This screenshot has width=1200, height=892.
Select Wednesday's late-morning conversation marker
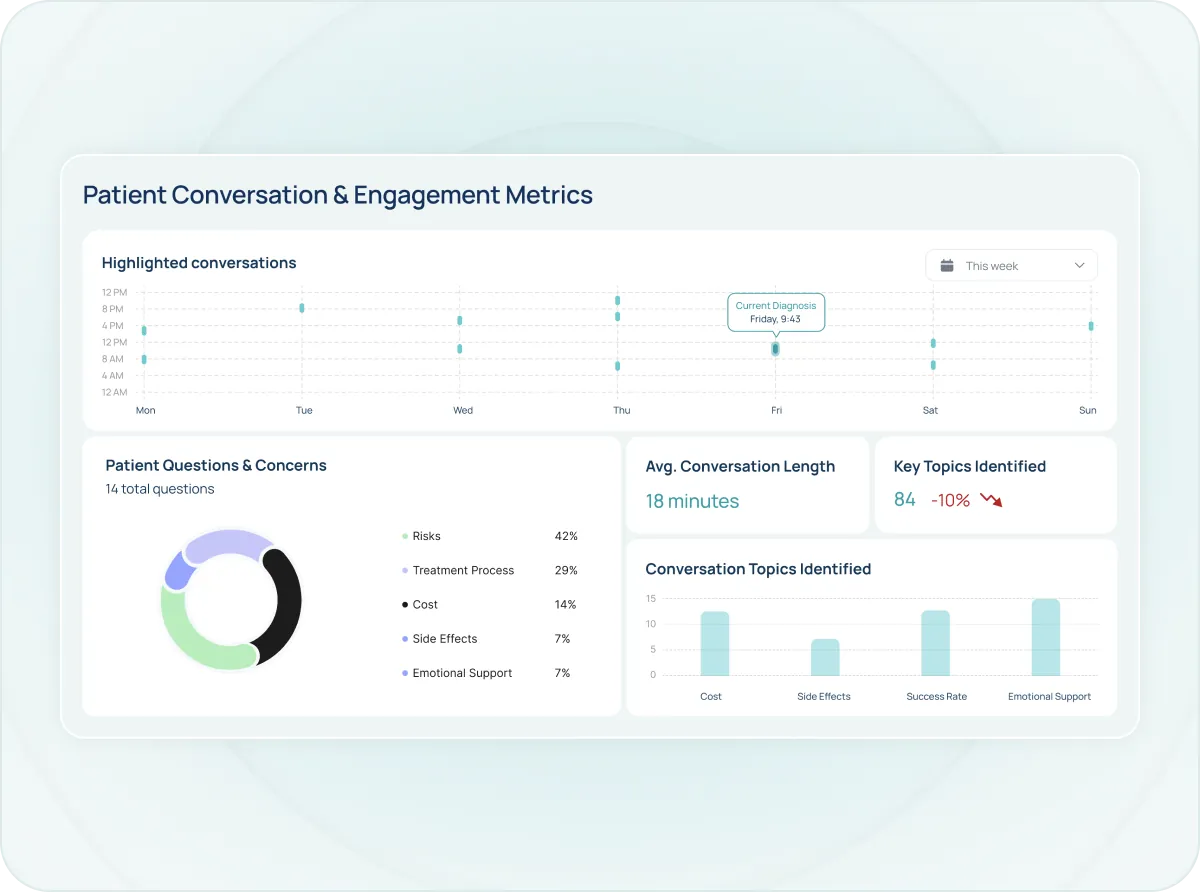coord(460,348)
